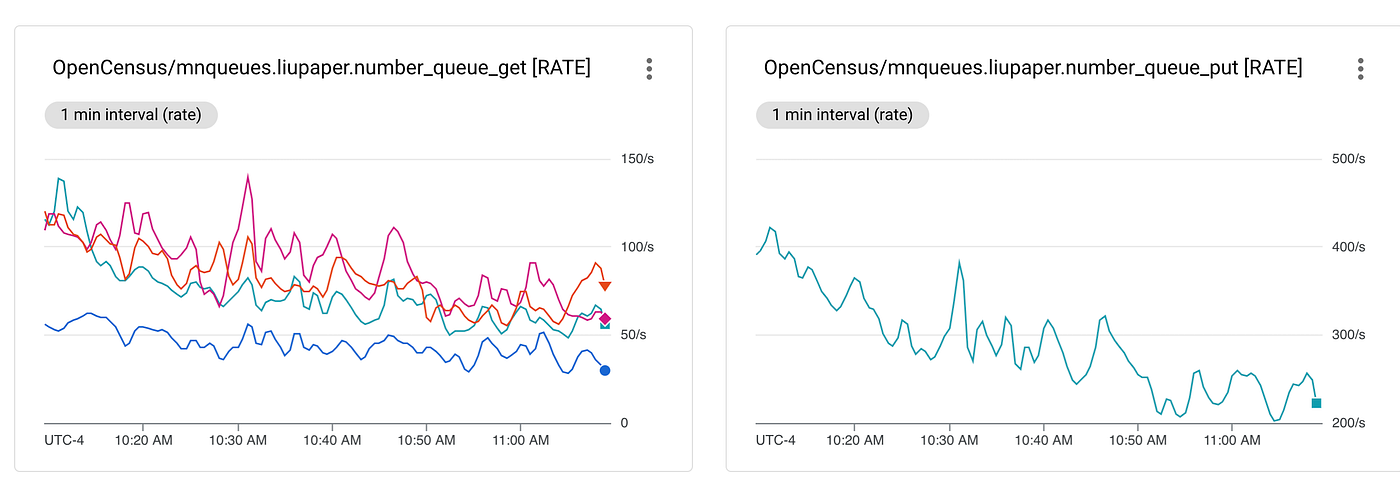
Task: Click the teal square marker in get chart
Action: [x=604, y=326]
